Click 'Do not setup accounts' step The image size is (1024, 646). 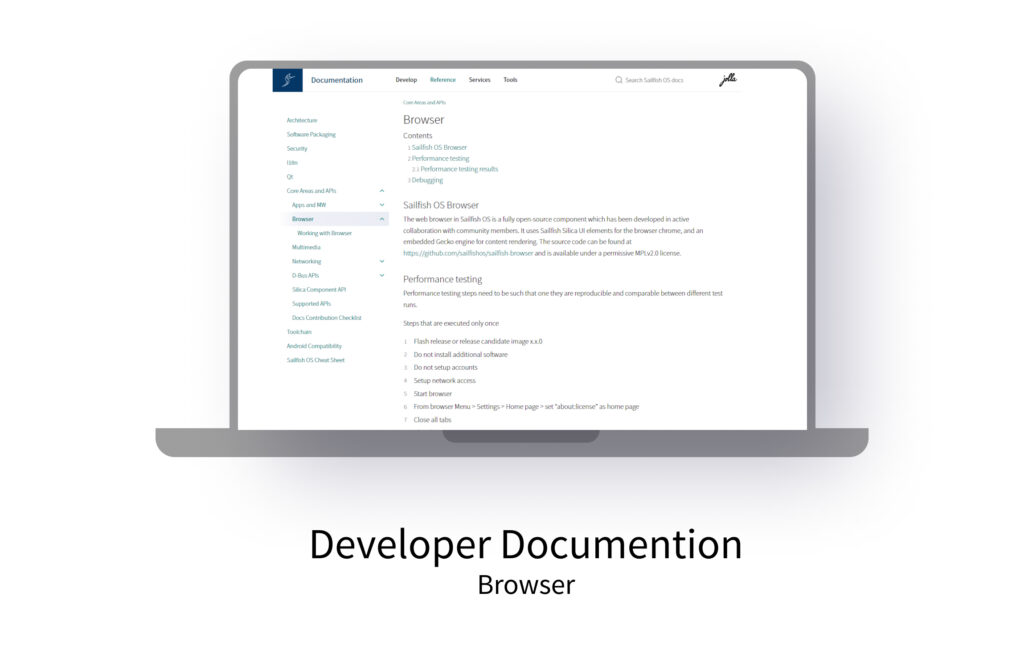(x=445, y=368)
